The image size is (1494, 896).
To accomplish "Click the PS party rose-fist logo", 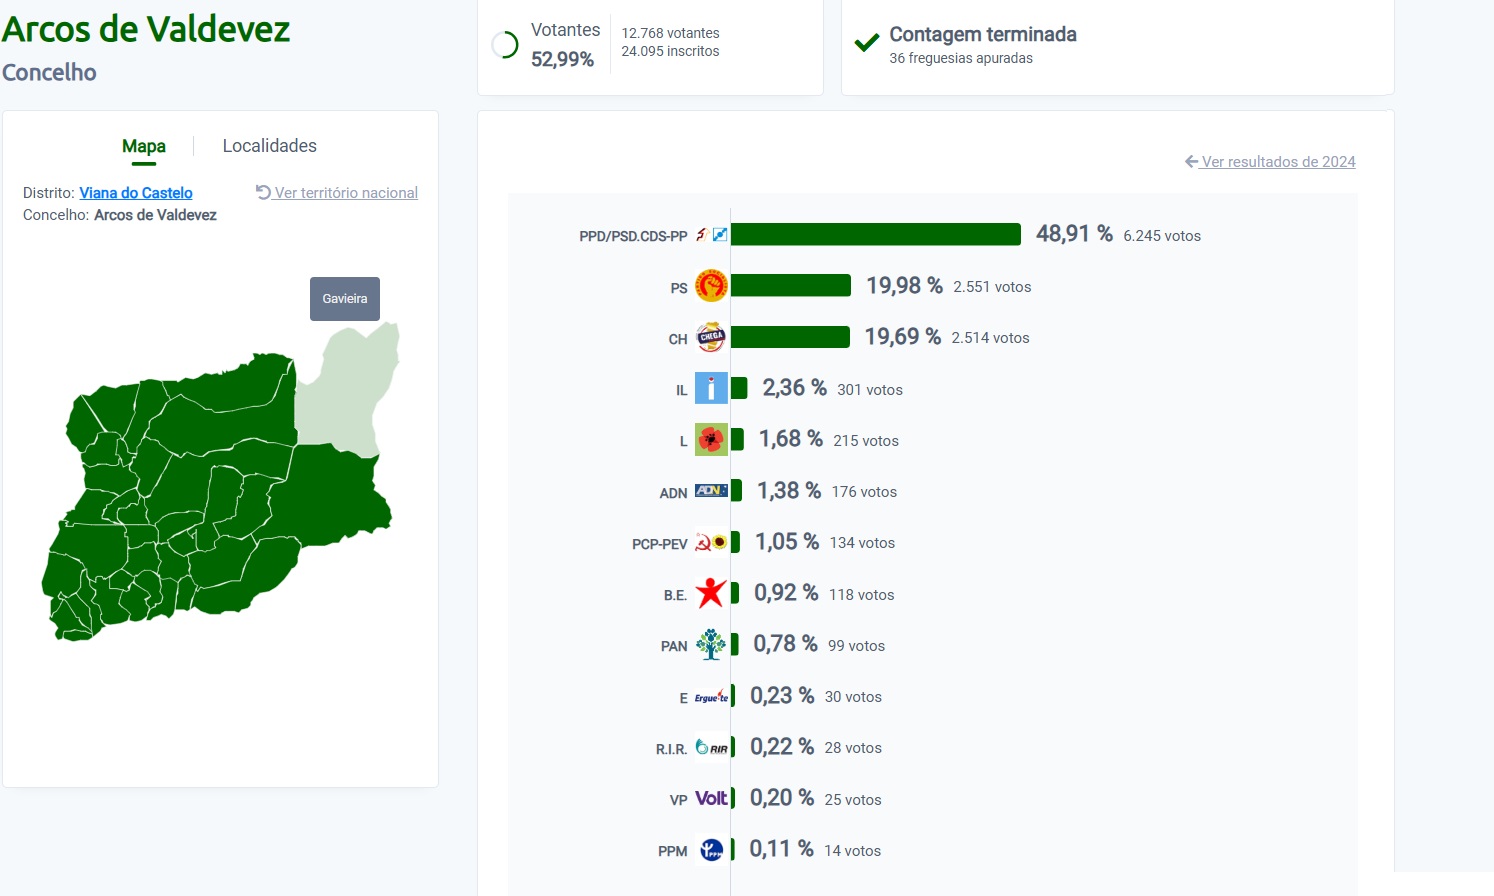I will click(711, 286).
